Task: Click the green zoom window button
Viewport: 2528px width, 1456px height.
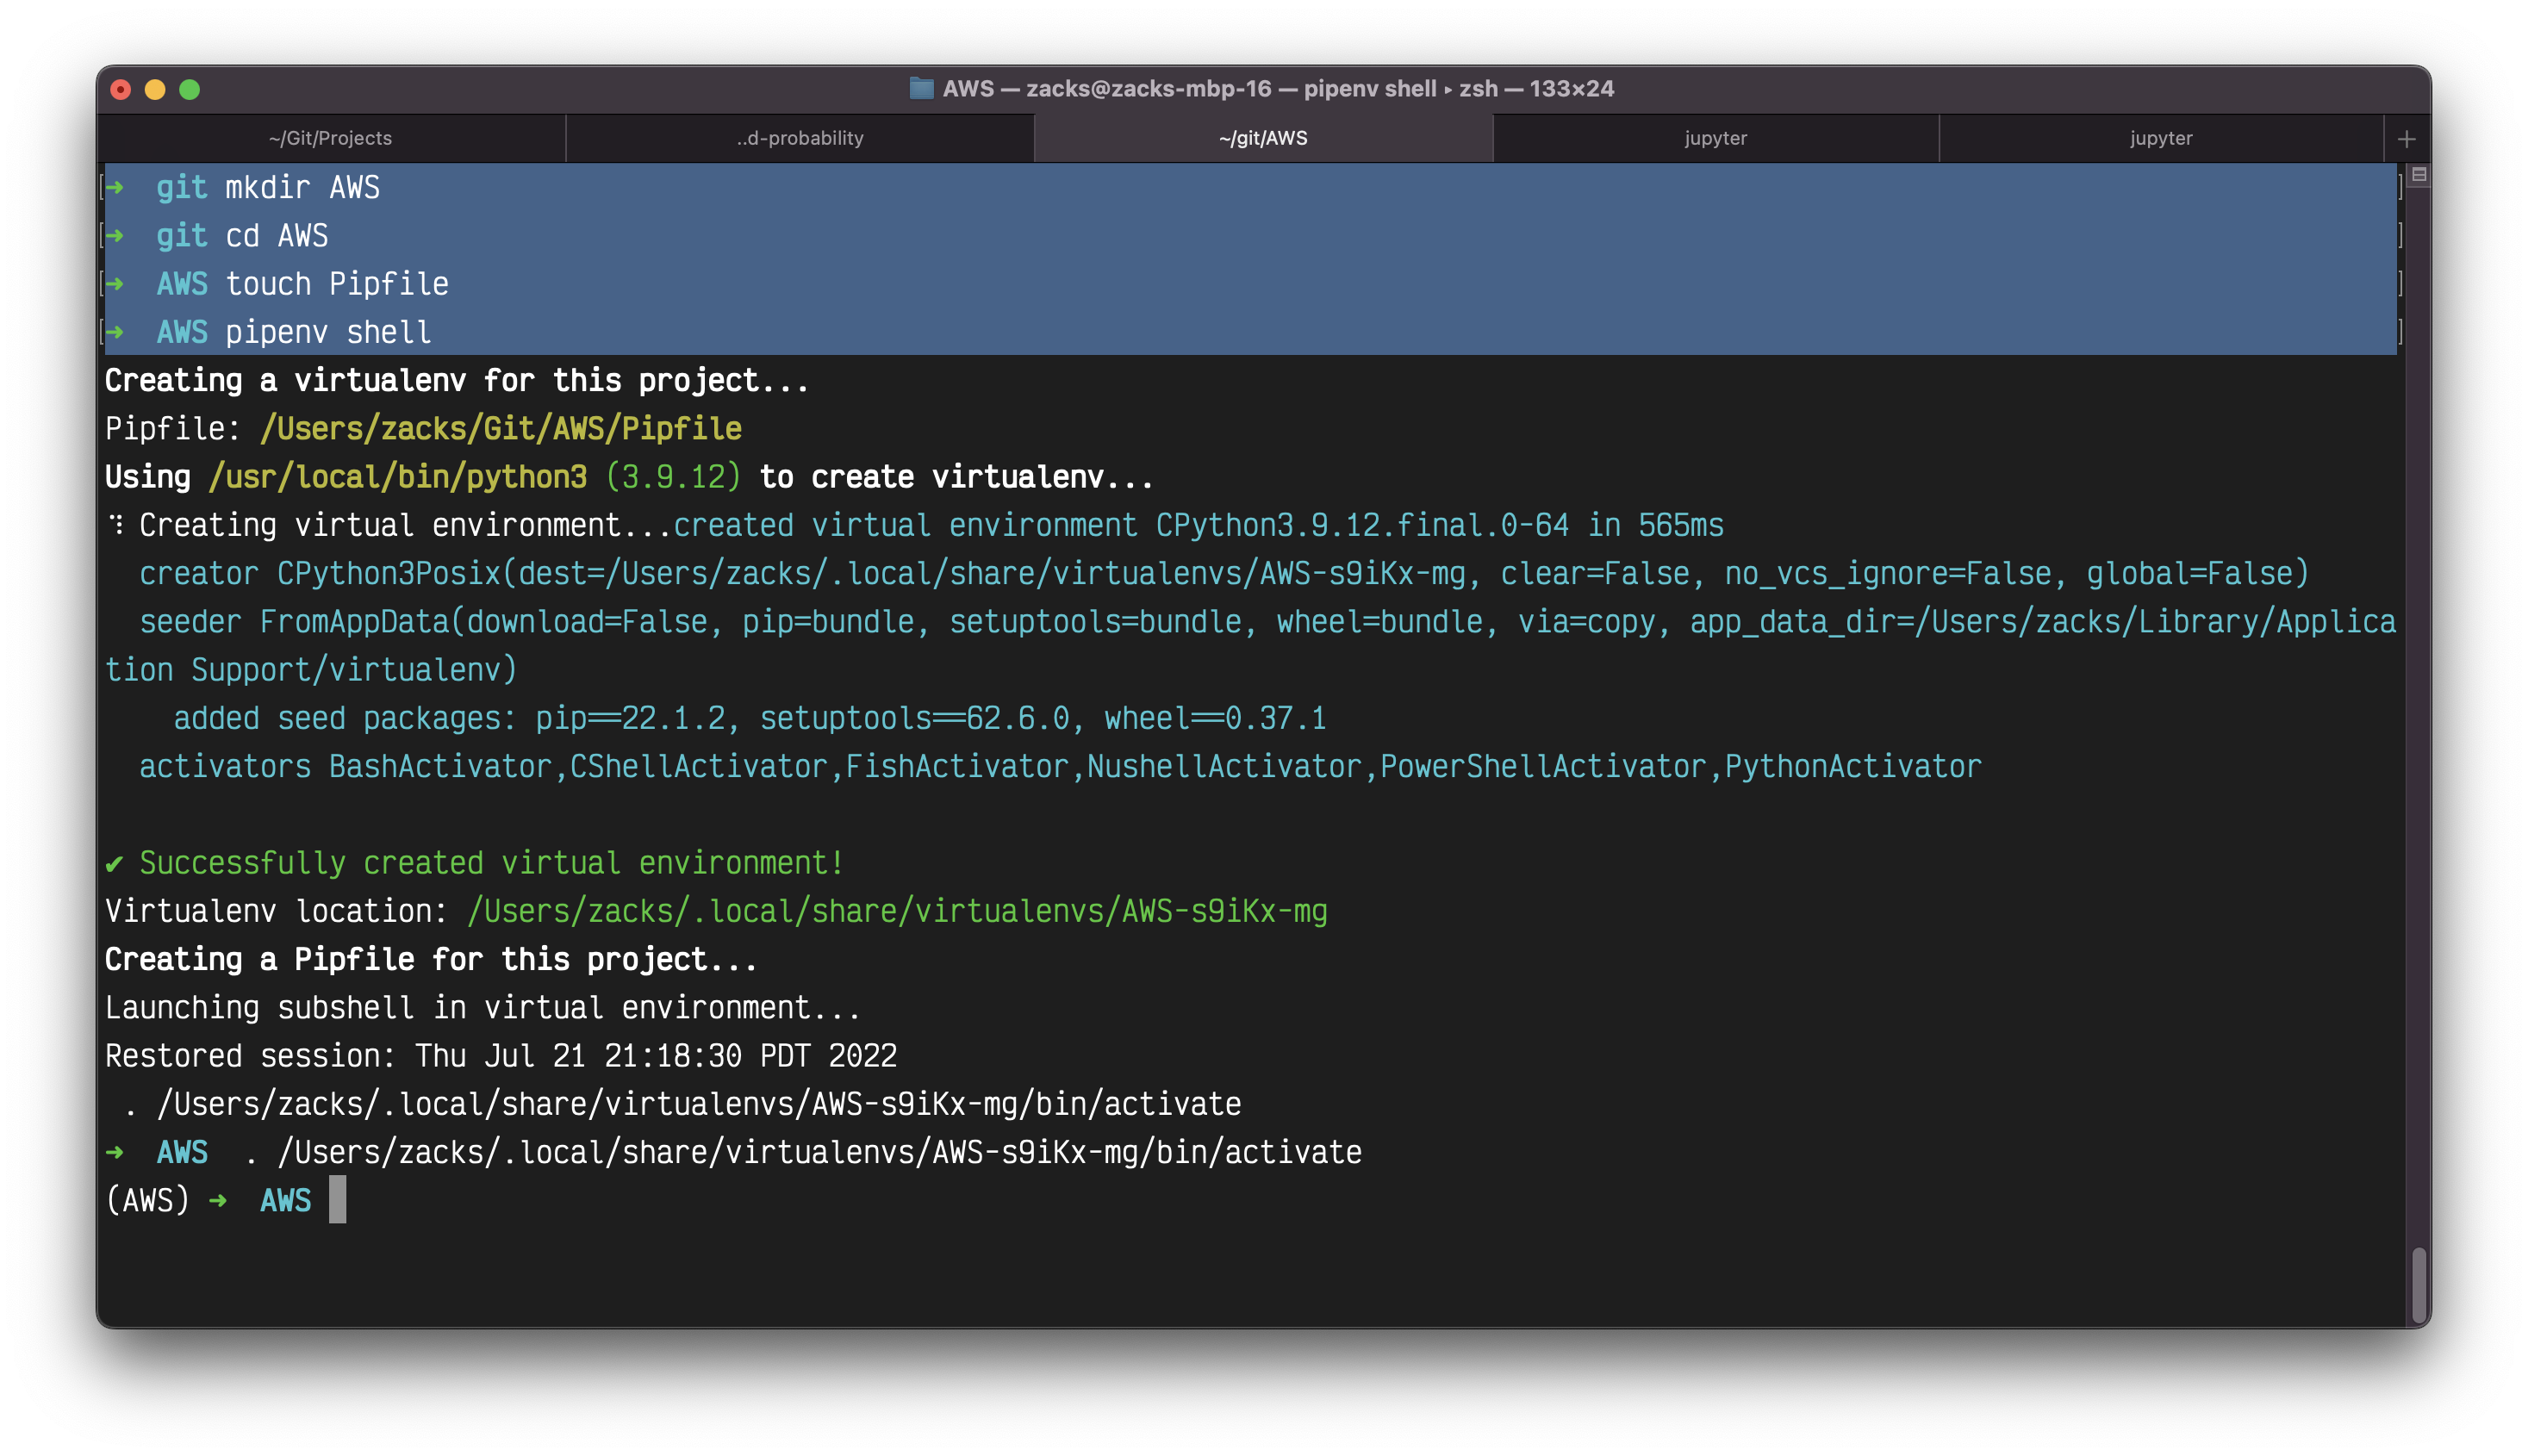Action: point(189,90)
